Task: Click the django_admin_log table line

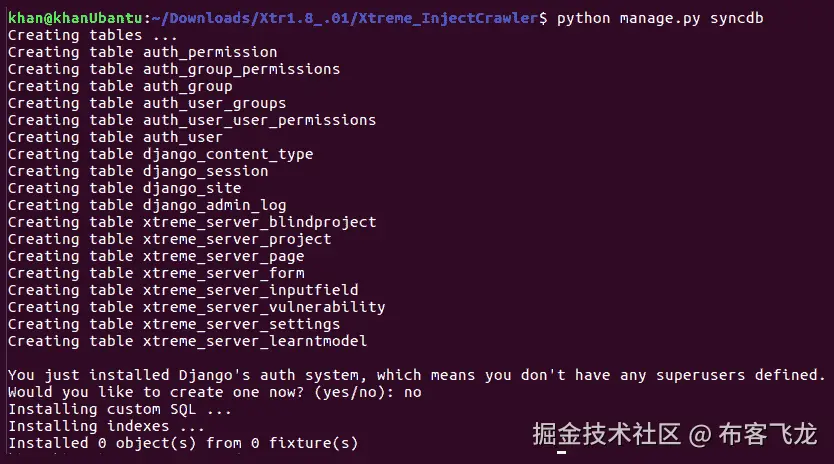Action: click(146, 205)
